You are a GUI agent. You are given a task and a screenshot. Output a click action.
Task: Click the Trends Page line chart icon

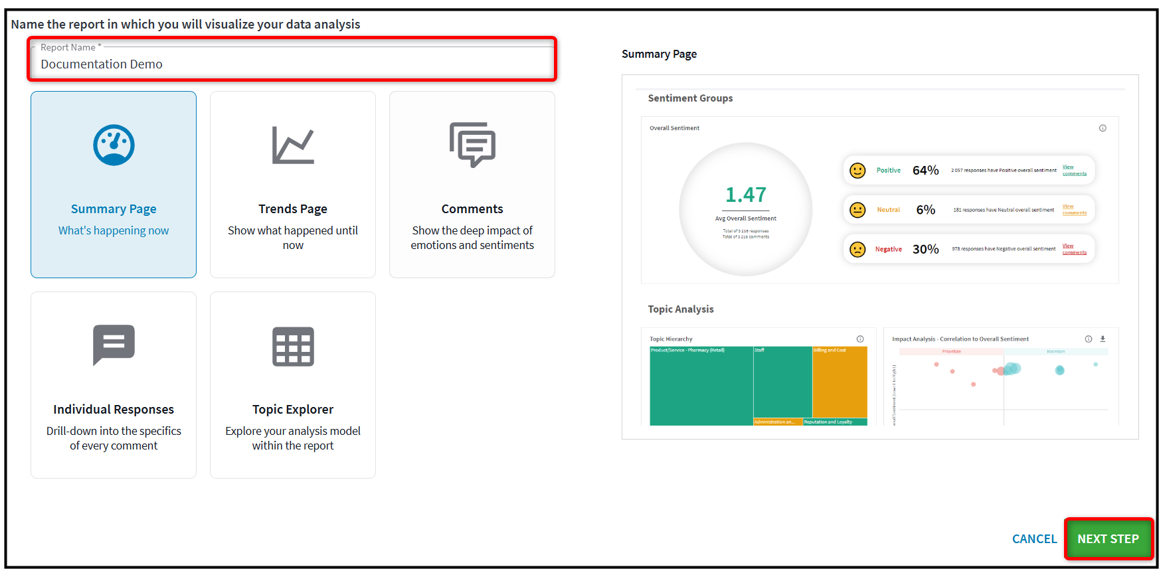(x=293, y=144)
